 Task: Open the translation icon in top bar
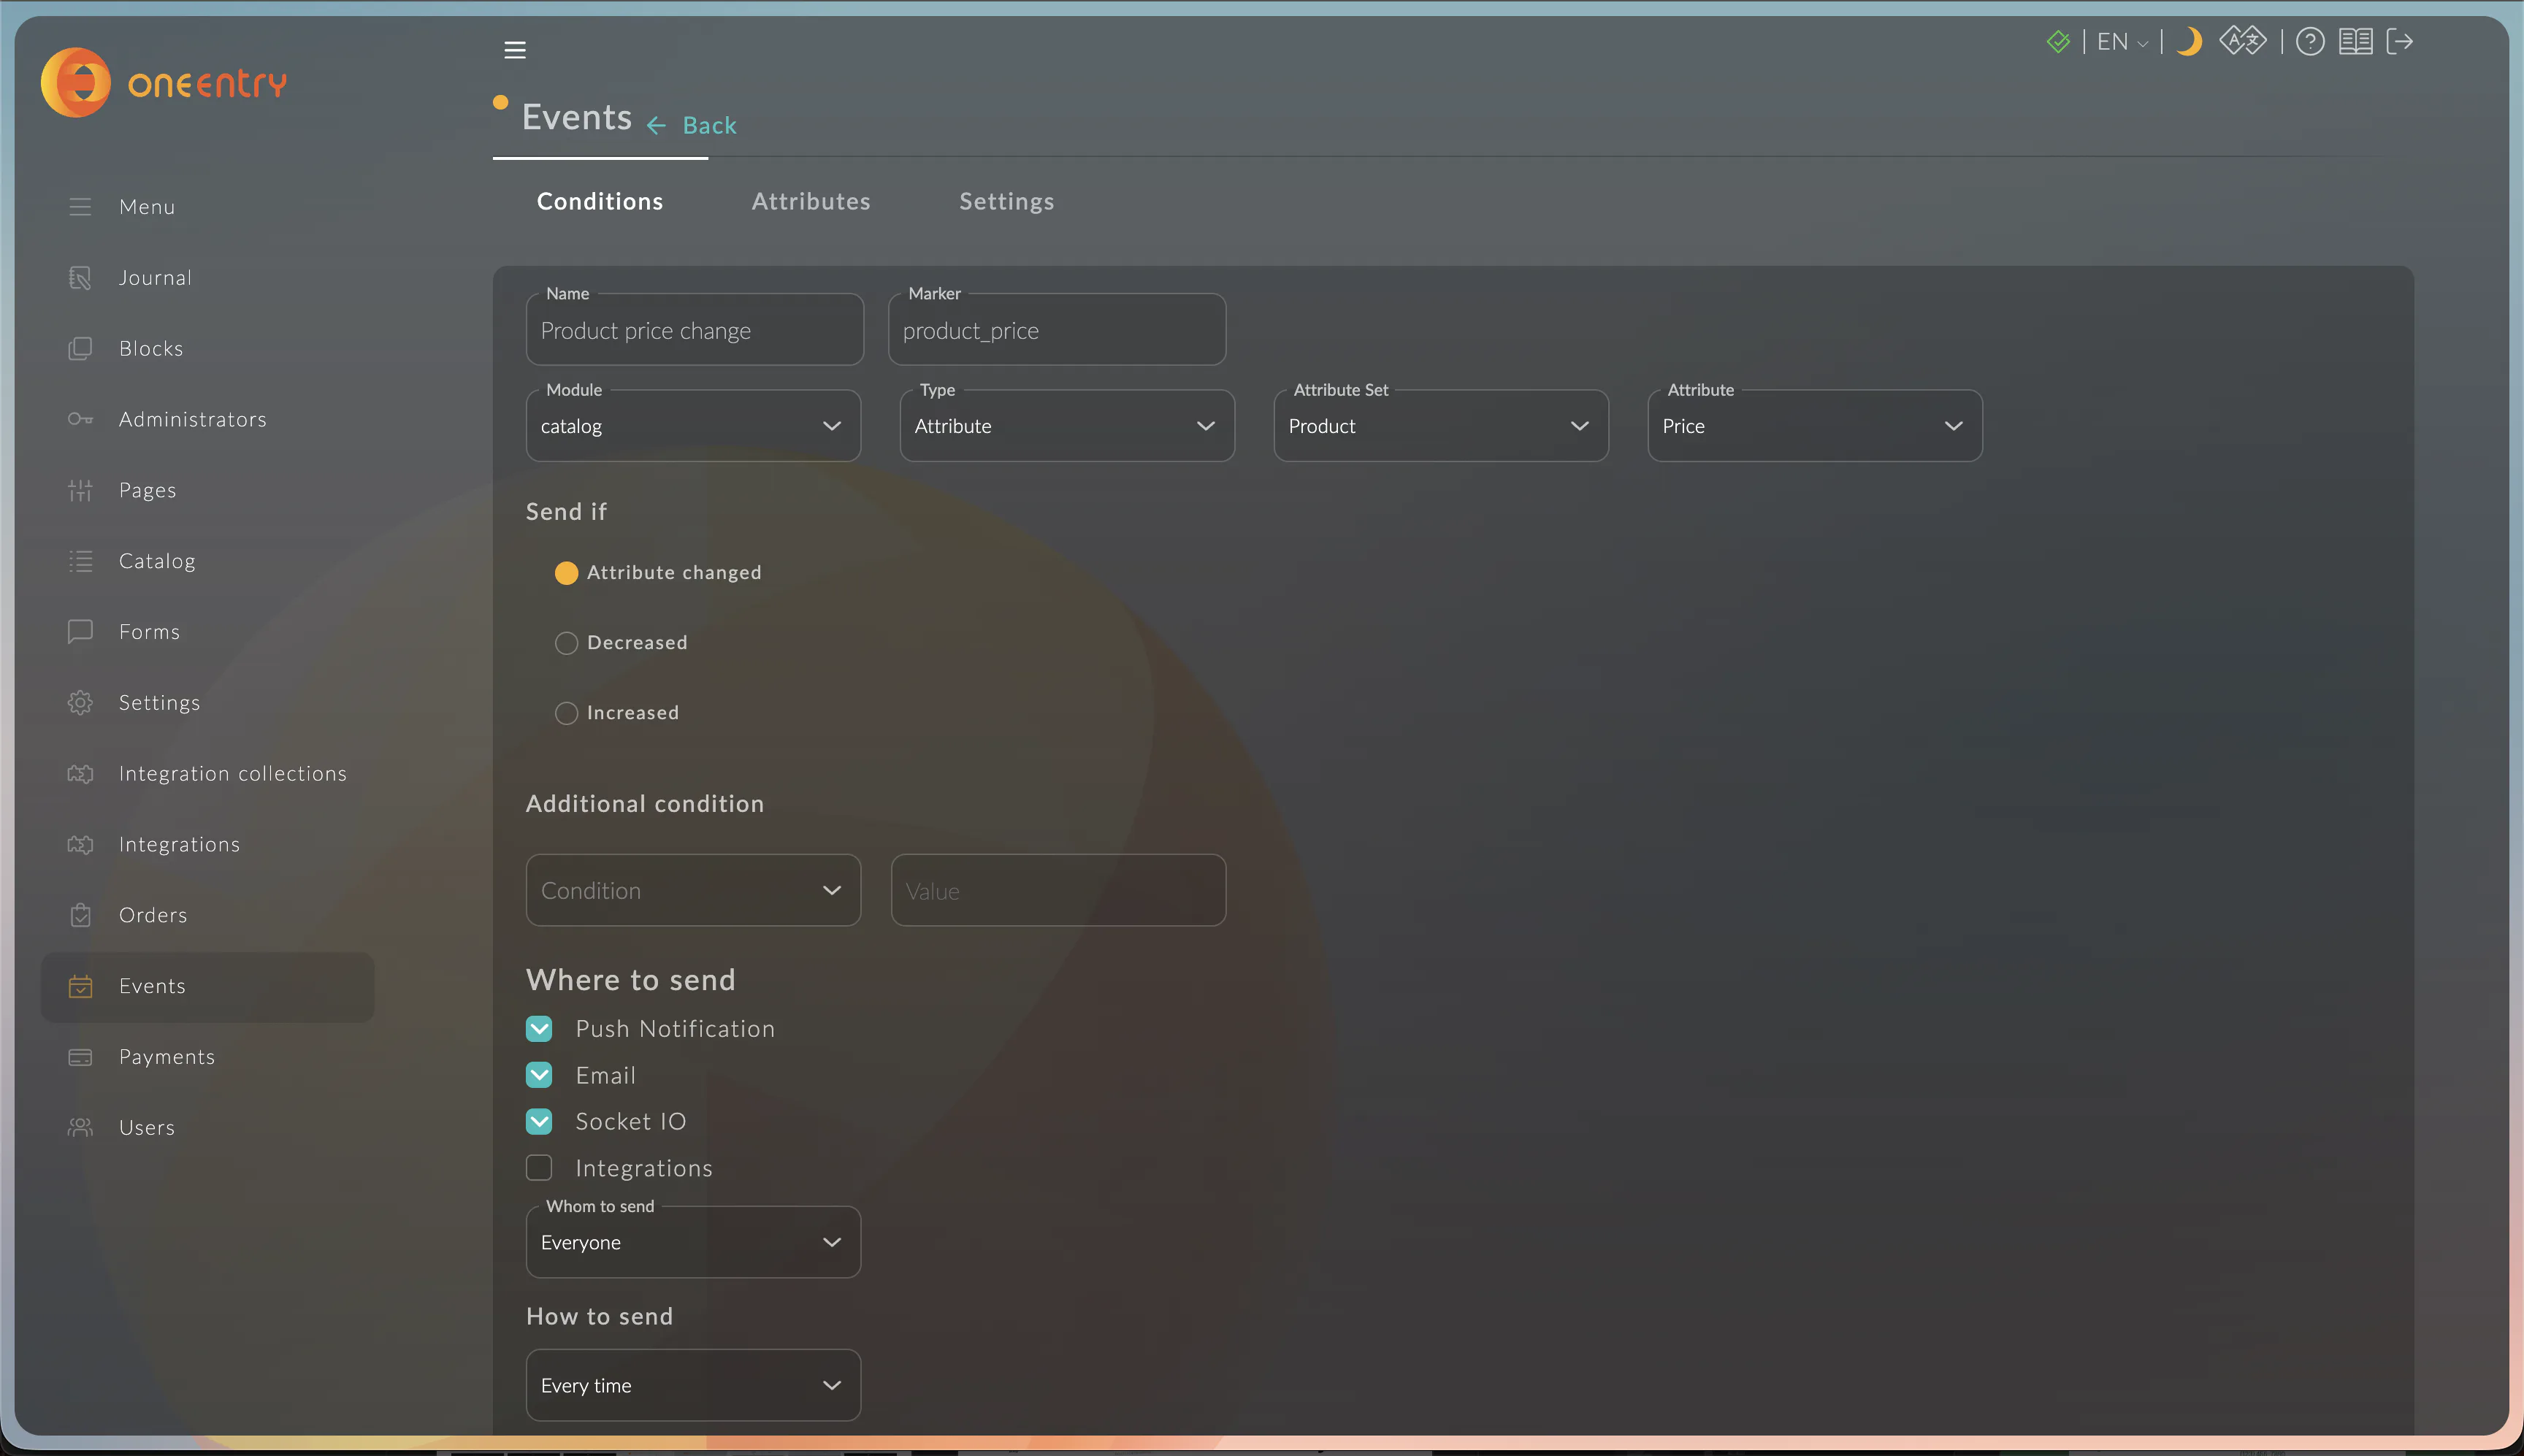coord(2243,41)
